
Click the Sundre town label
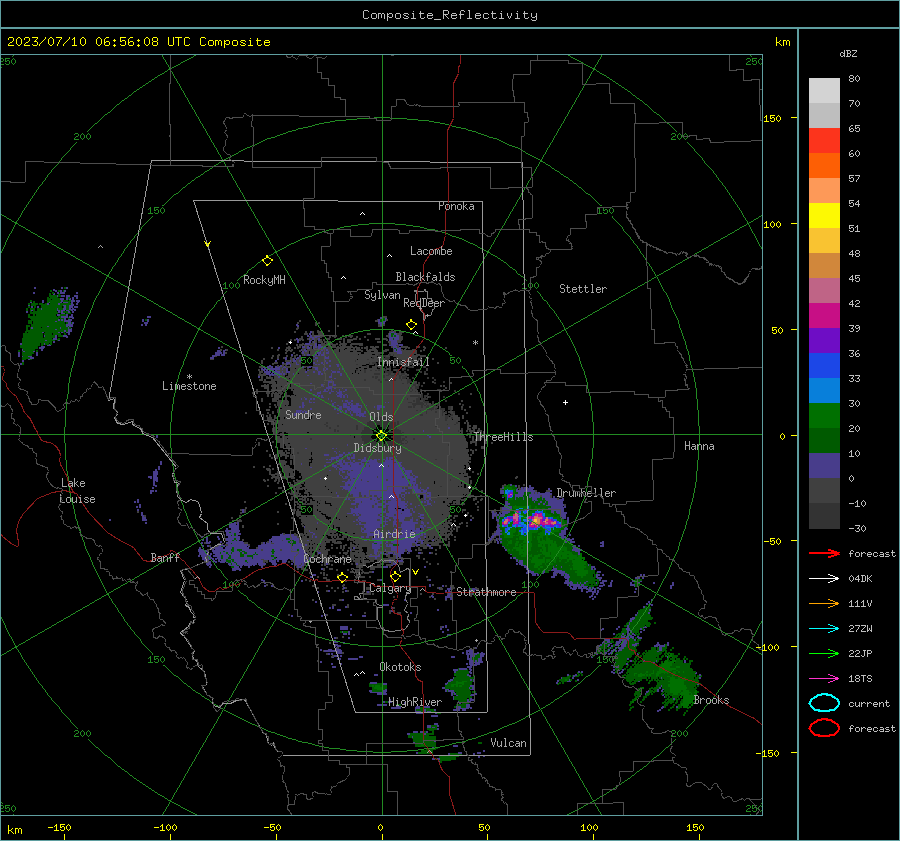click(303, 414)
